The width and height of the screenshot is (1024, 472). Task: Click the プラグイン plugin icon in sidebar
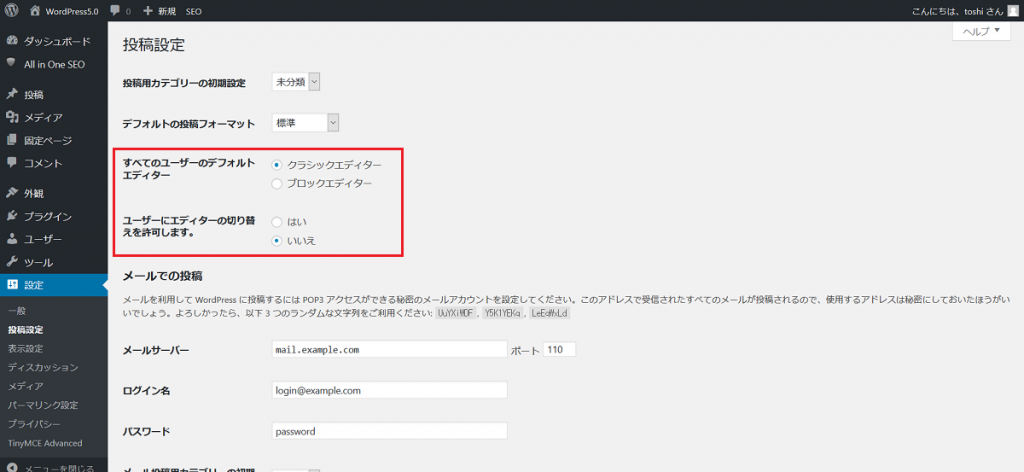11,216
